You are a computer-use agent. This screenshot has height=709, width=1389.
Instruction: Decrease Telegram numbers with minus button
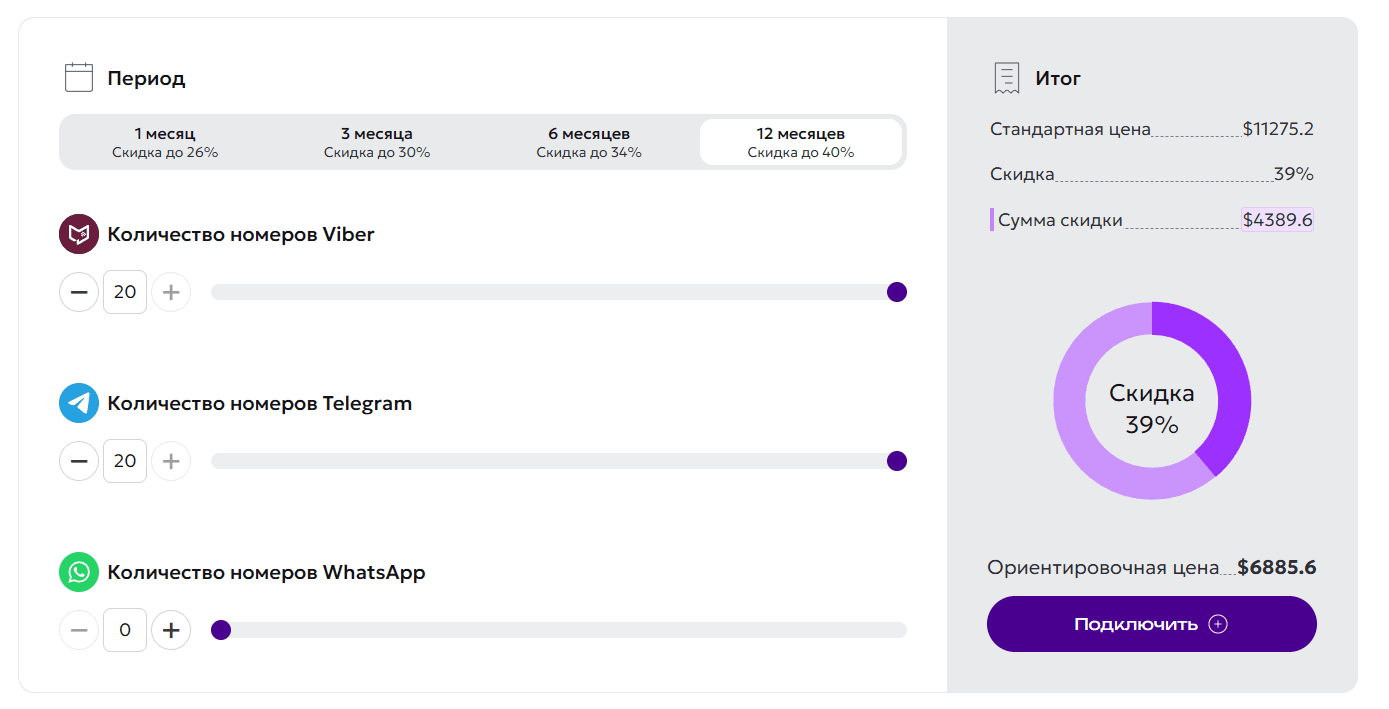coord(79,461)
